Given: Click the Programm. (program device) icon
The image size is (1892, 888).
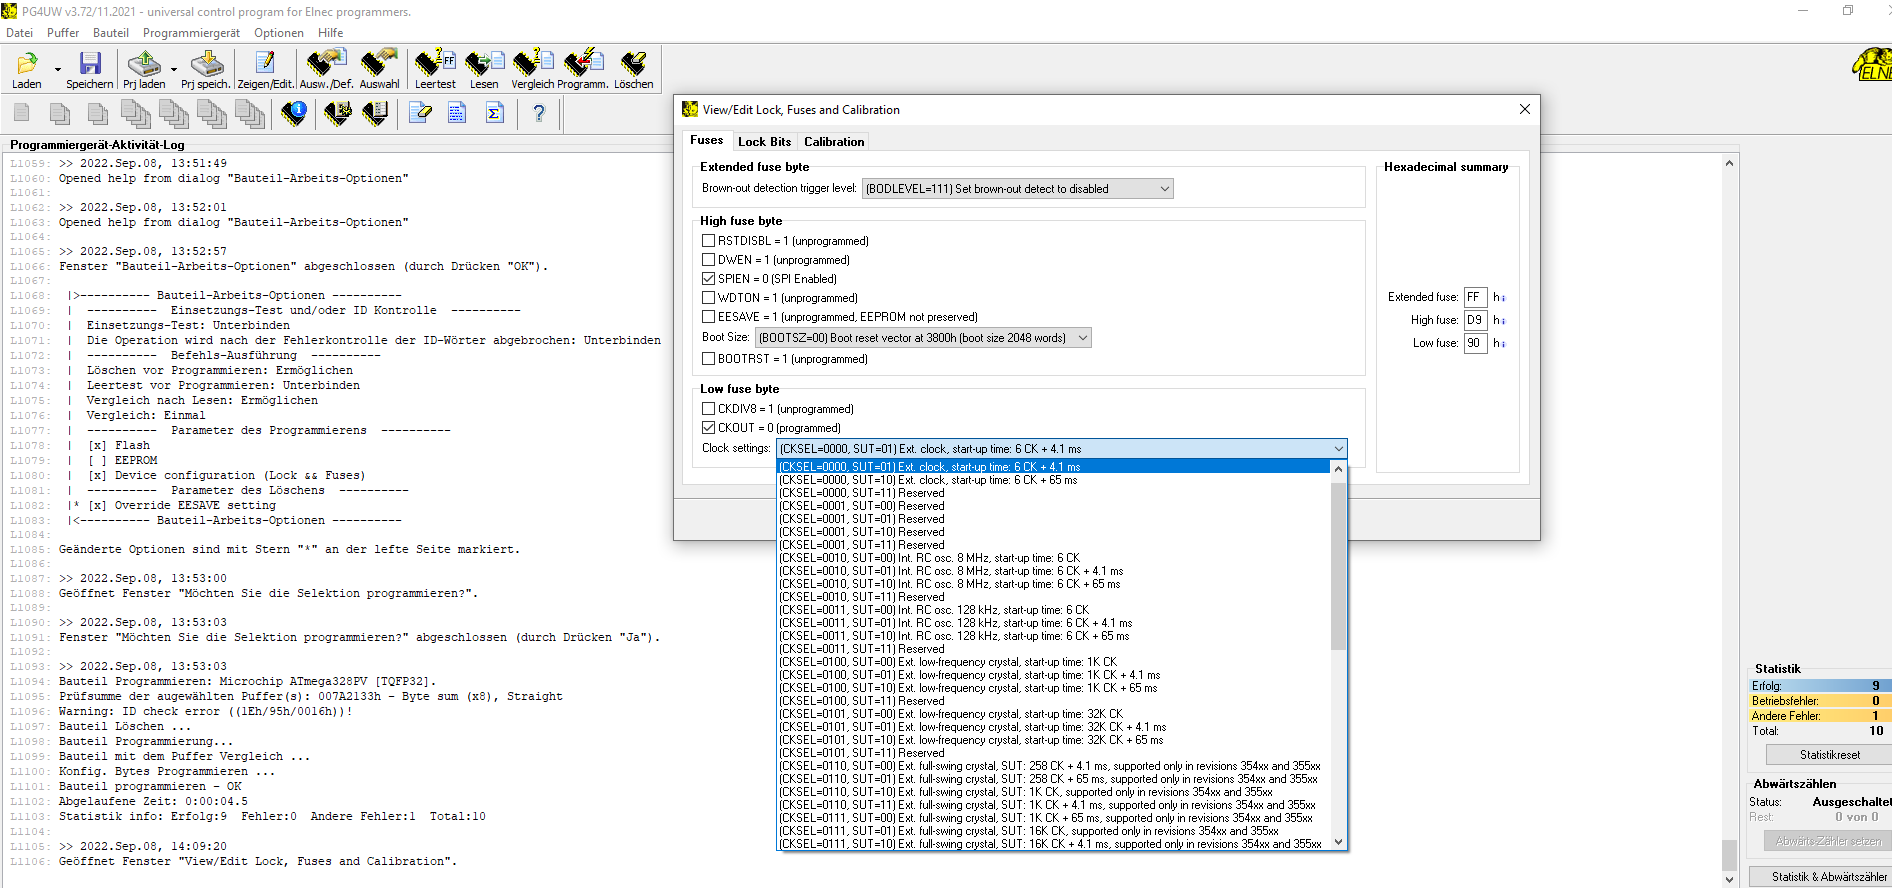Looking at the screenshot, I should [583, 64].
